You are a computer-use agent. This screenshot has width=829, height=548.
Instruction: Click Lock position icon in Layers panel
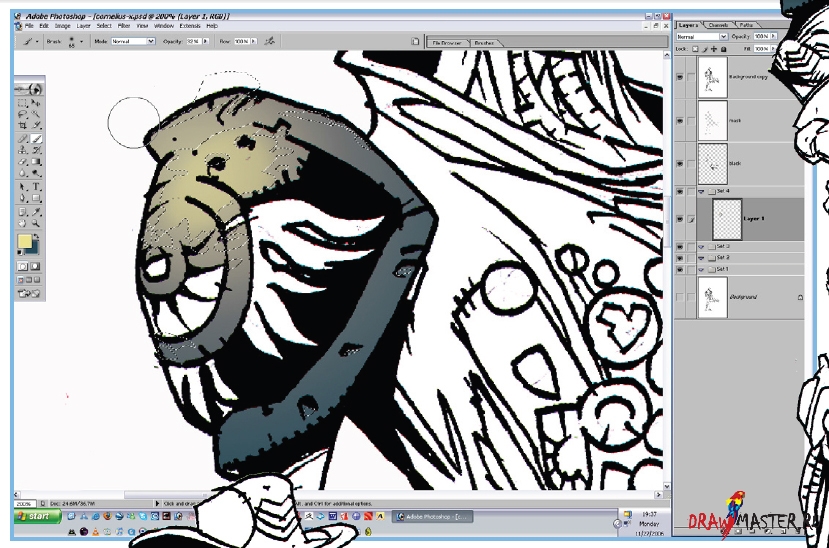(x=714, y=49)
